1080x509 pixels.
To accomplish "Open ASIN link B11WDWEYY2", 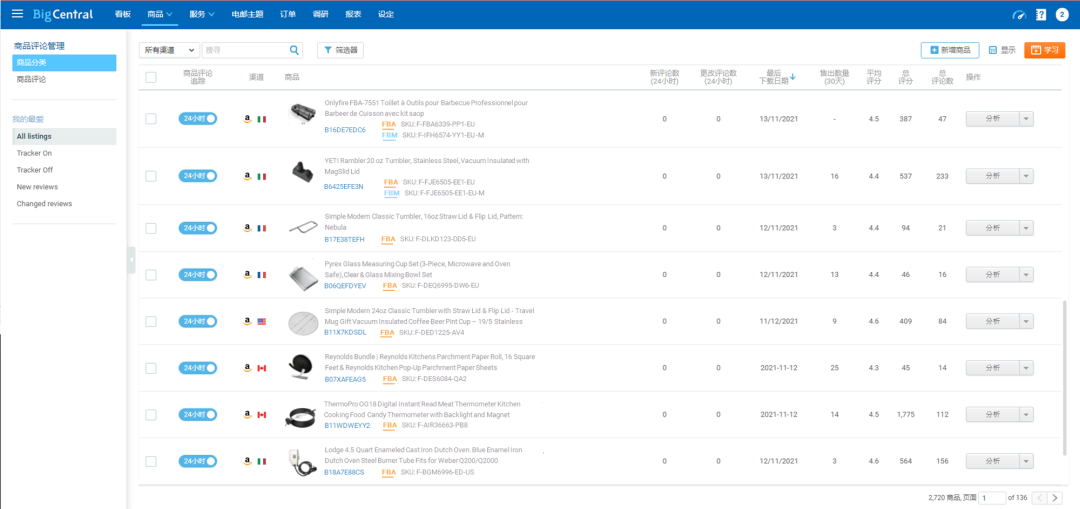I will (x=347, y=425).
